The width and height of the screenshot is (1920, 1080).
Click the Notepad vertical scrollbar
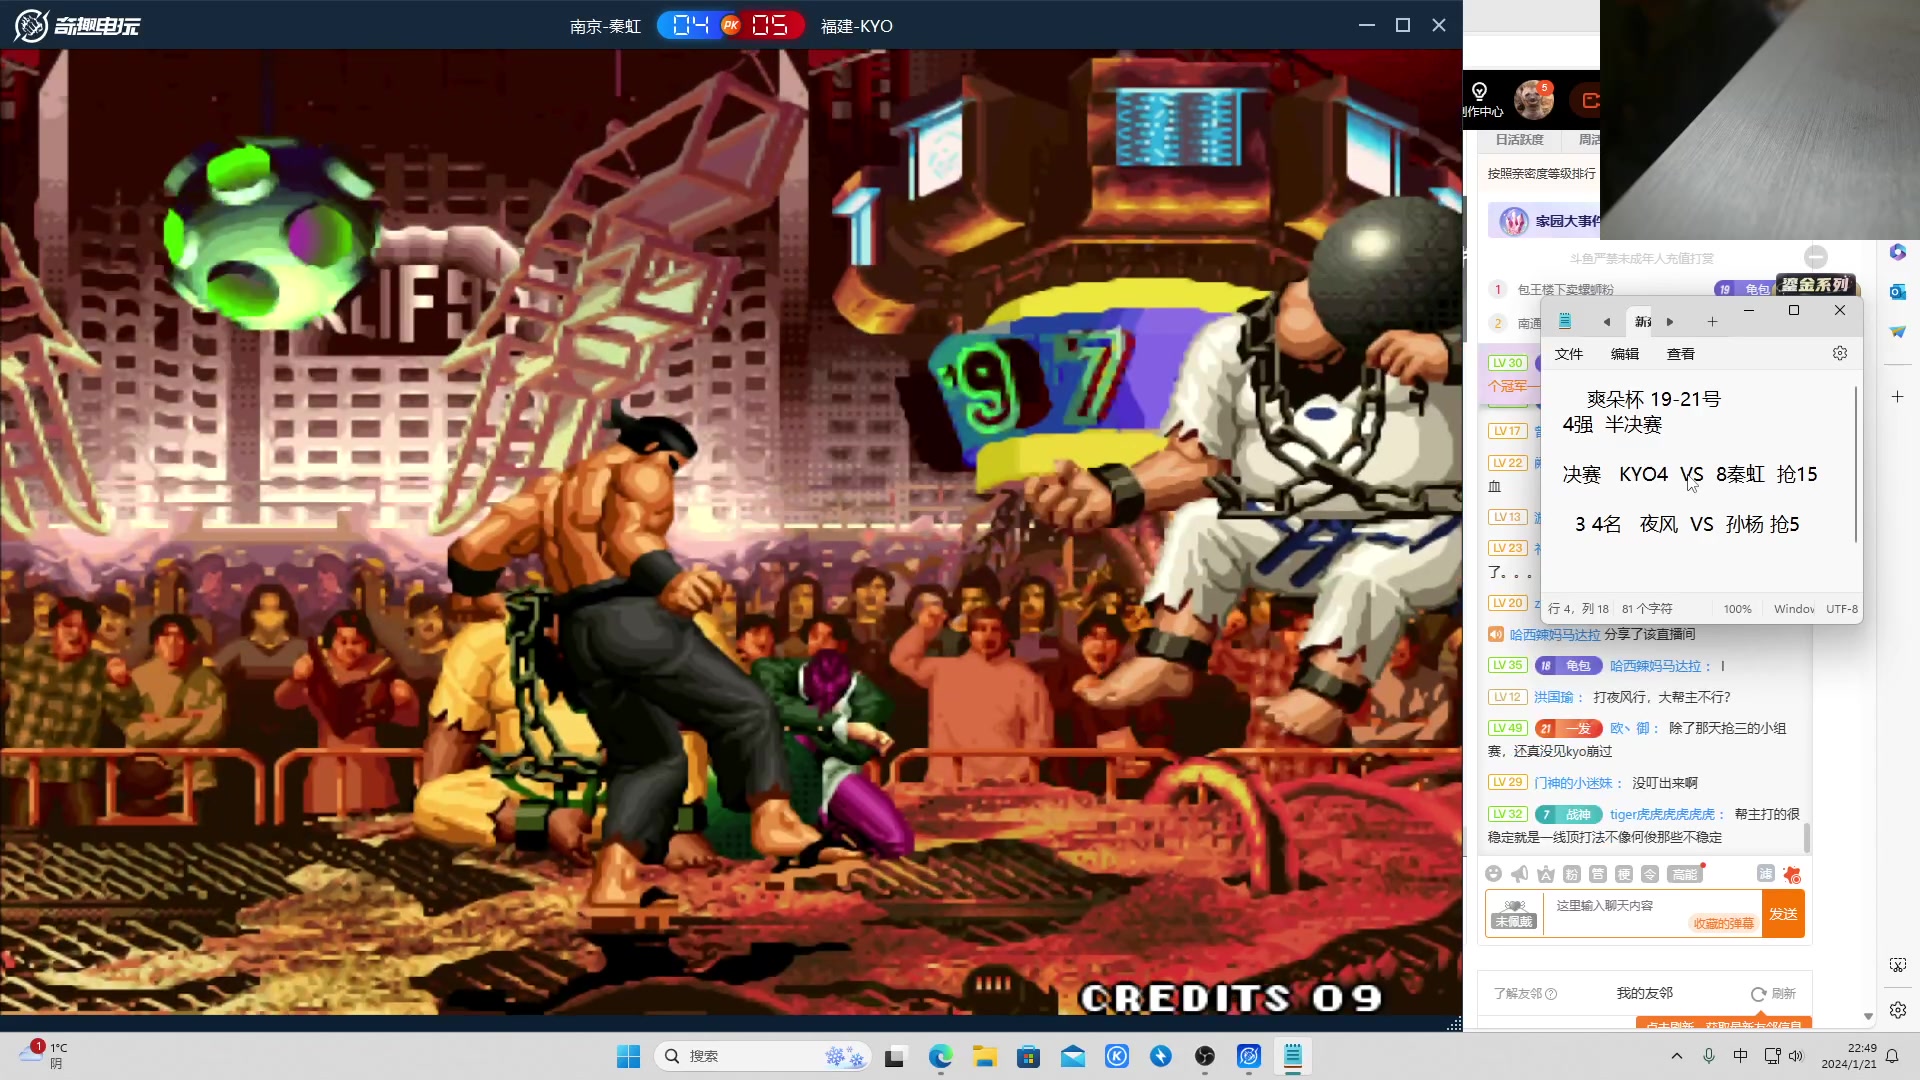(1856, 465)
